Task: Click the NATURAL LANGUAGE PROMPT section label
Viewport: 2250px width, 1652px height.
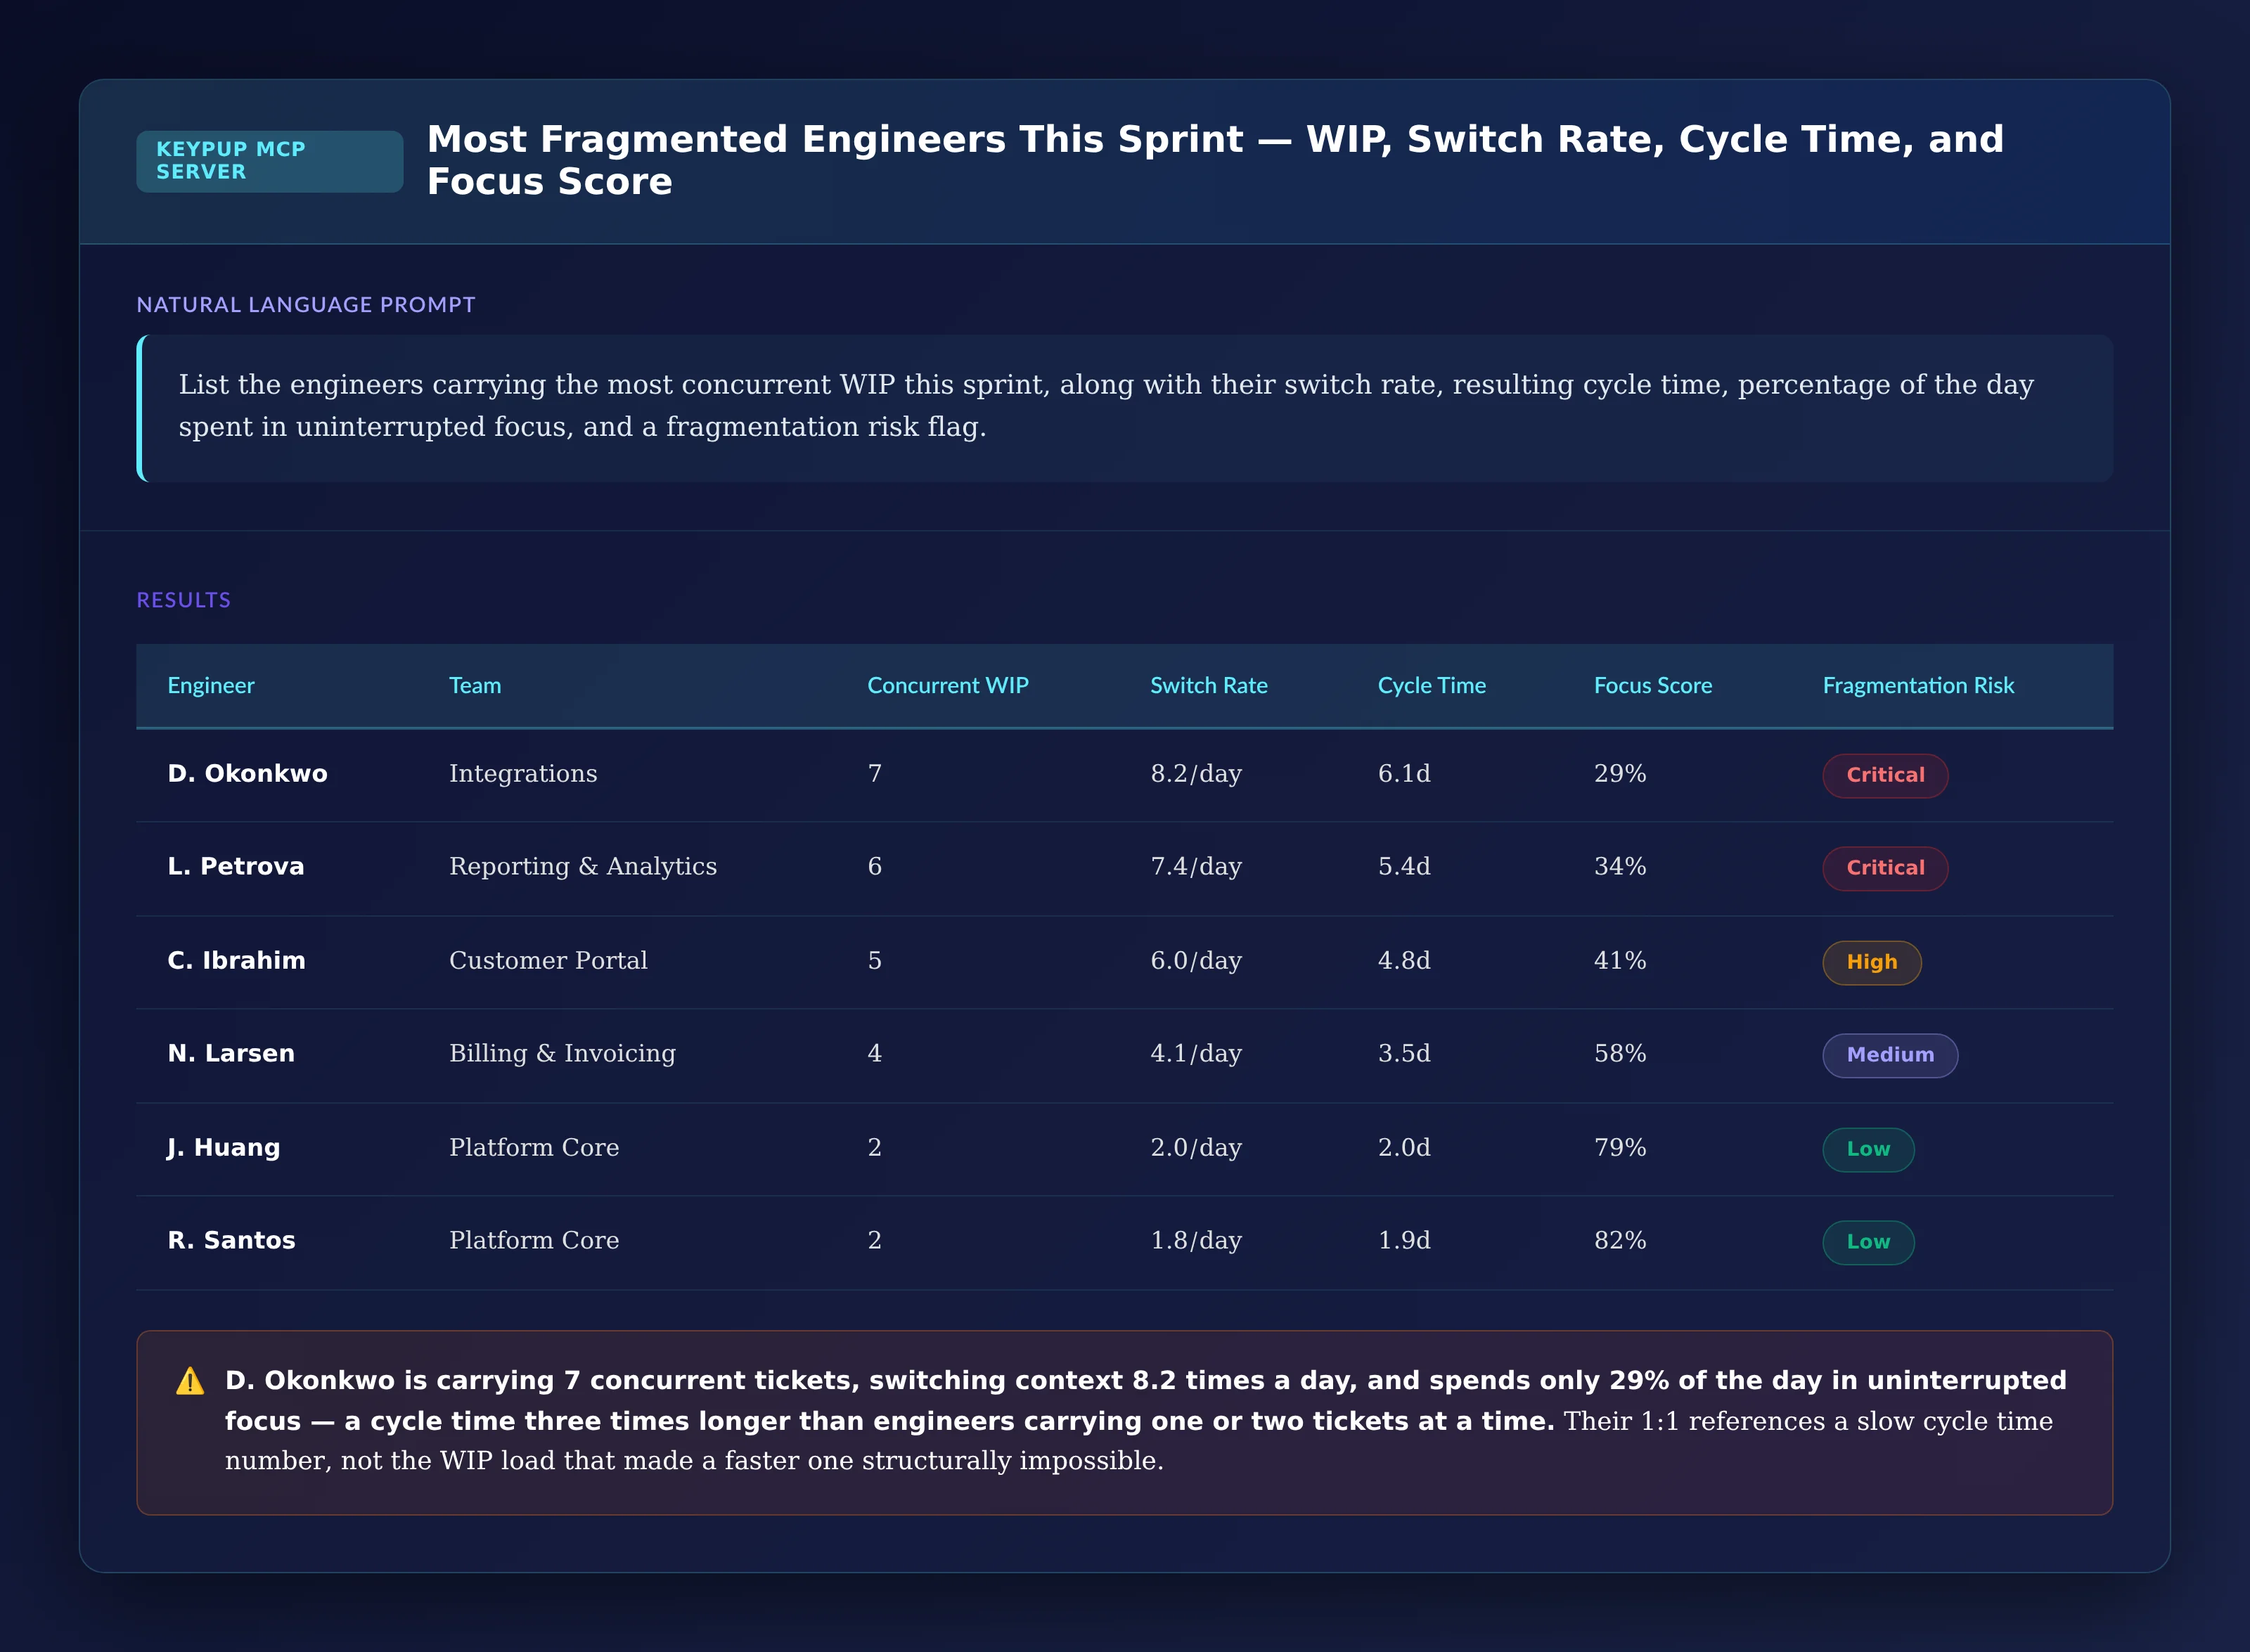Action: (x=306, y=305)
